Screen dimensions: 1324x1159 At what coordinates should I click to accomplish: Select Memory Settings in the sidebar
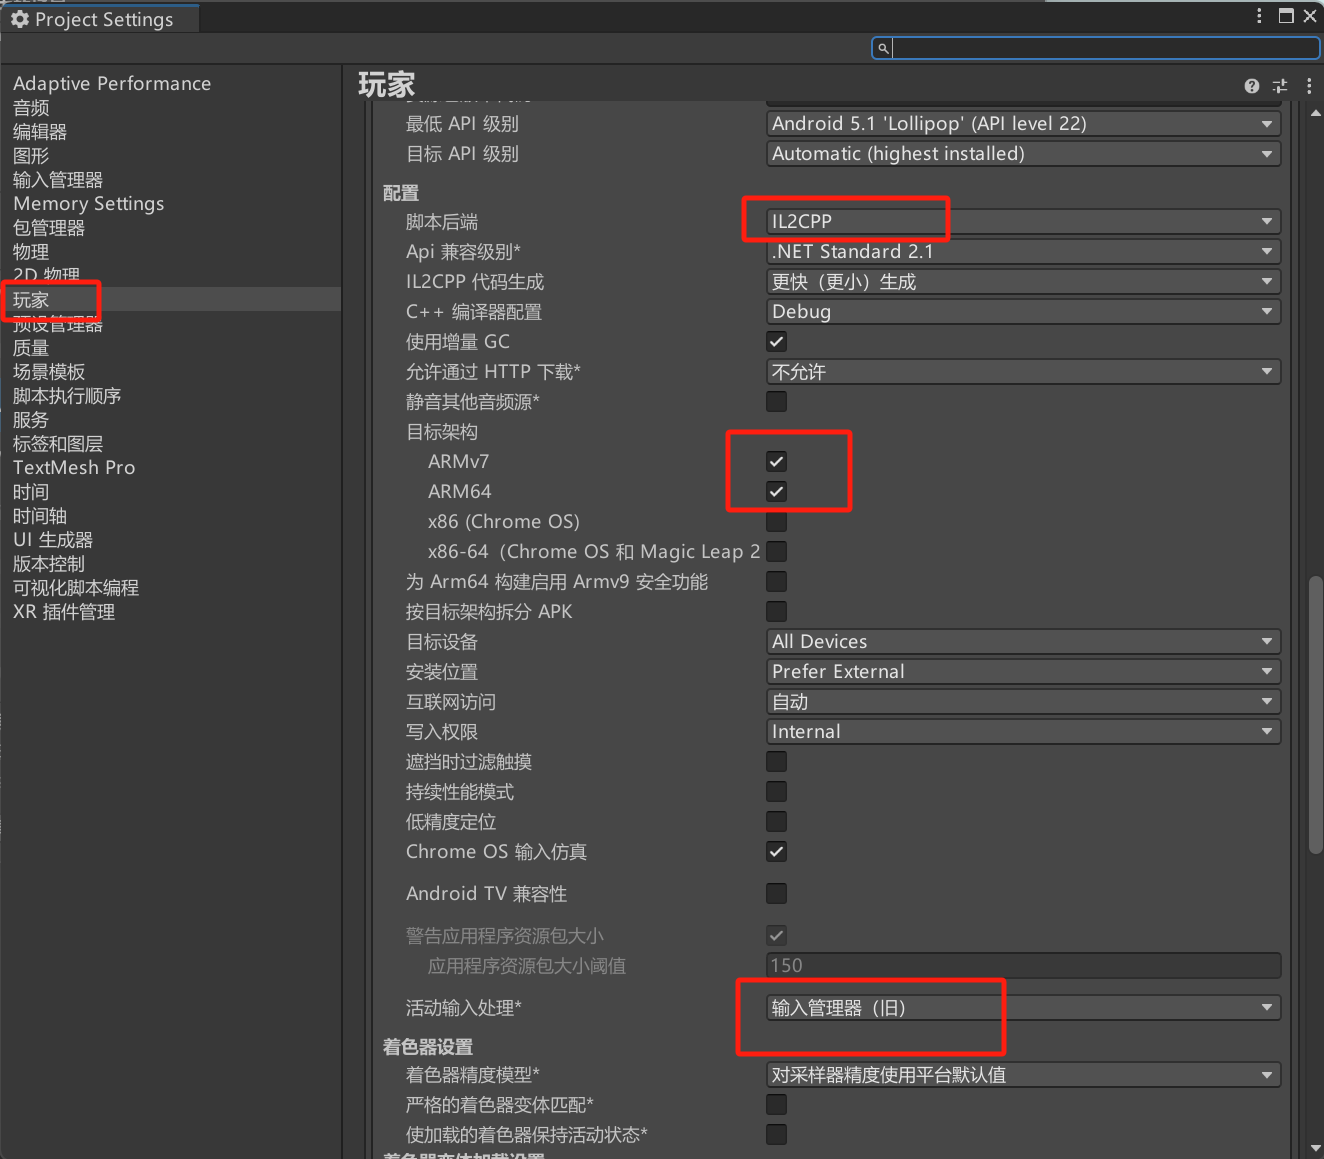tap(88, 203)
